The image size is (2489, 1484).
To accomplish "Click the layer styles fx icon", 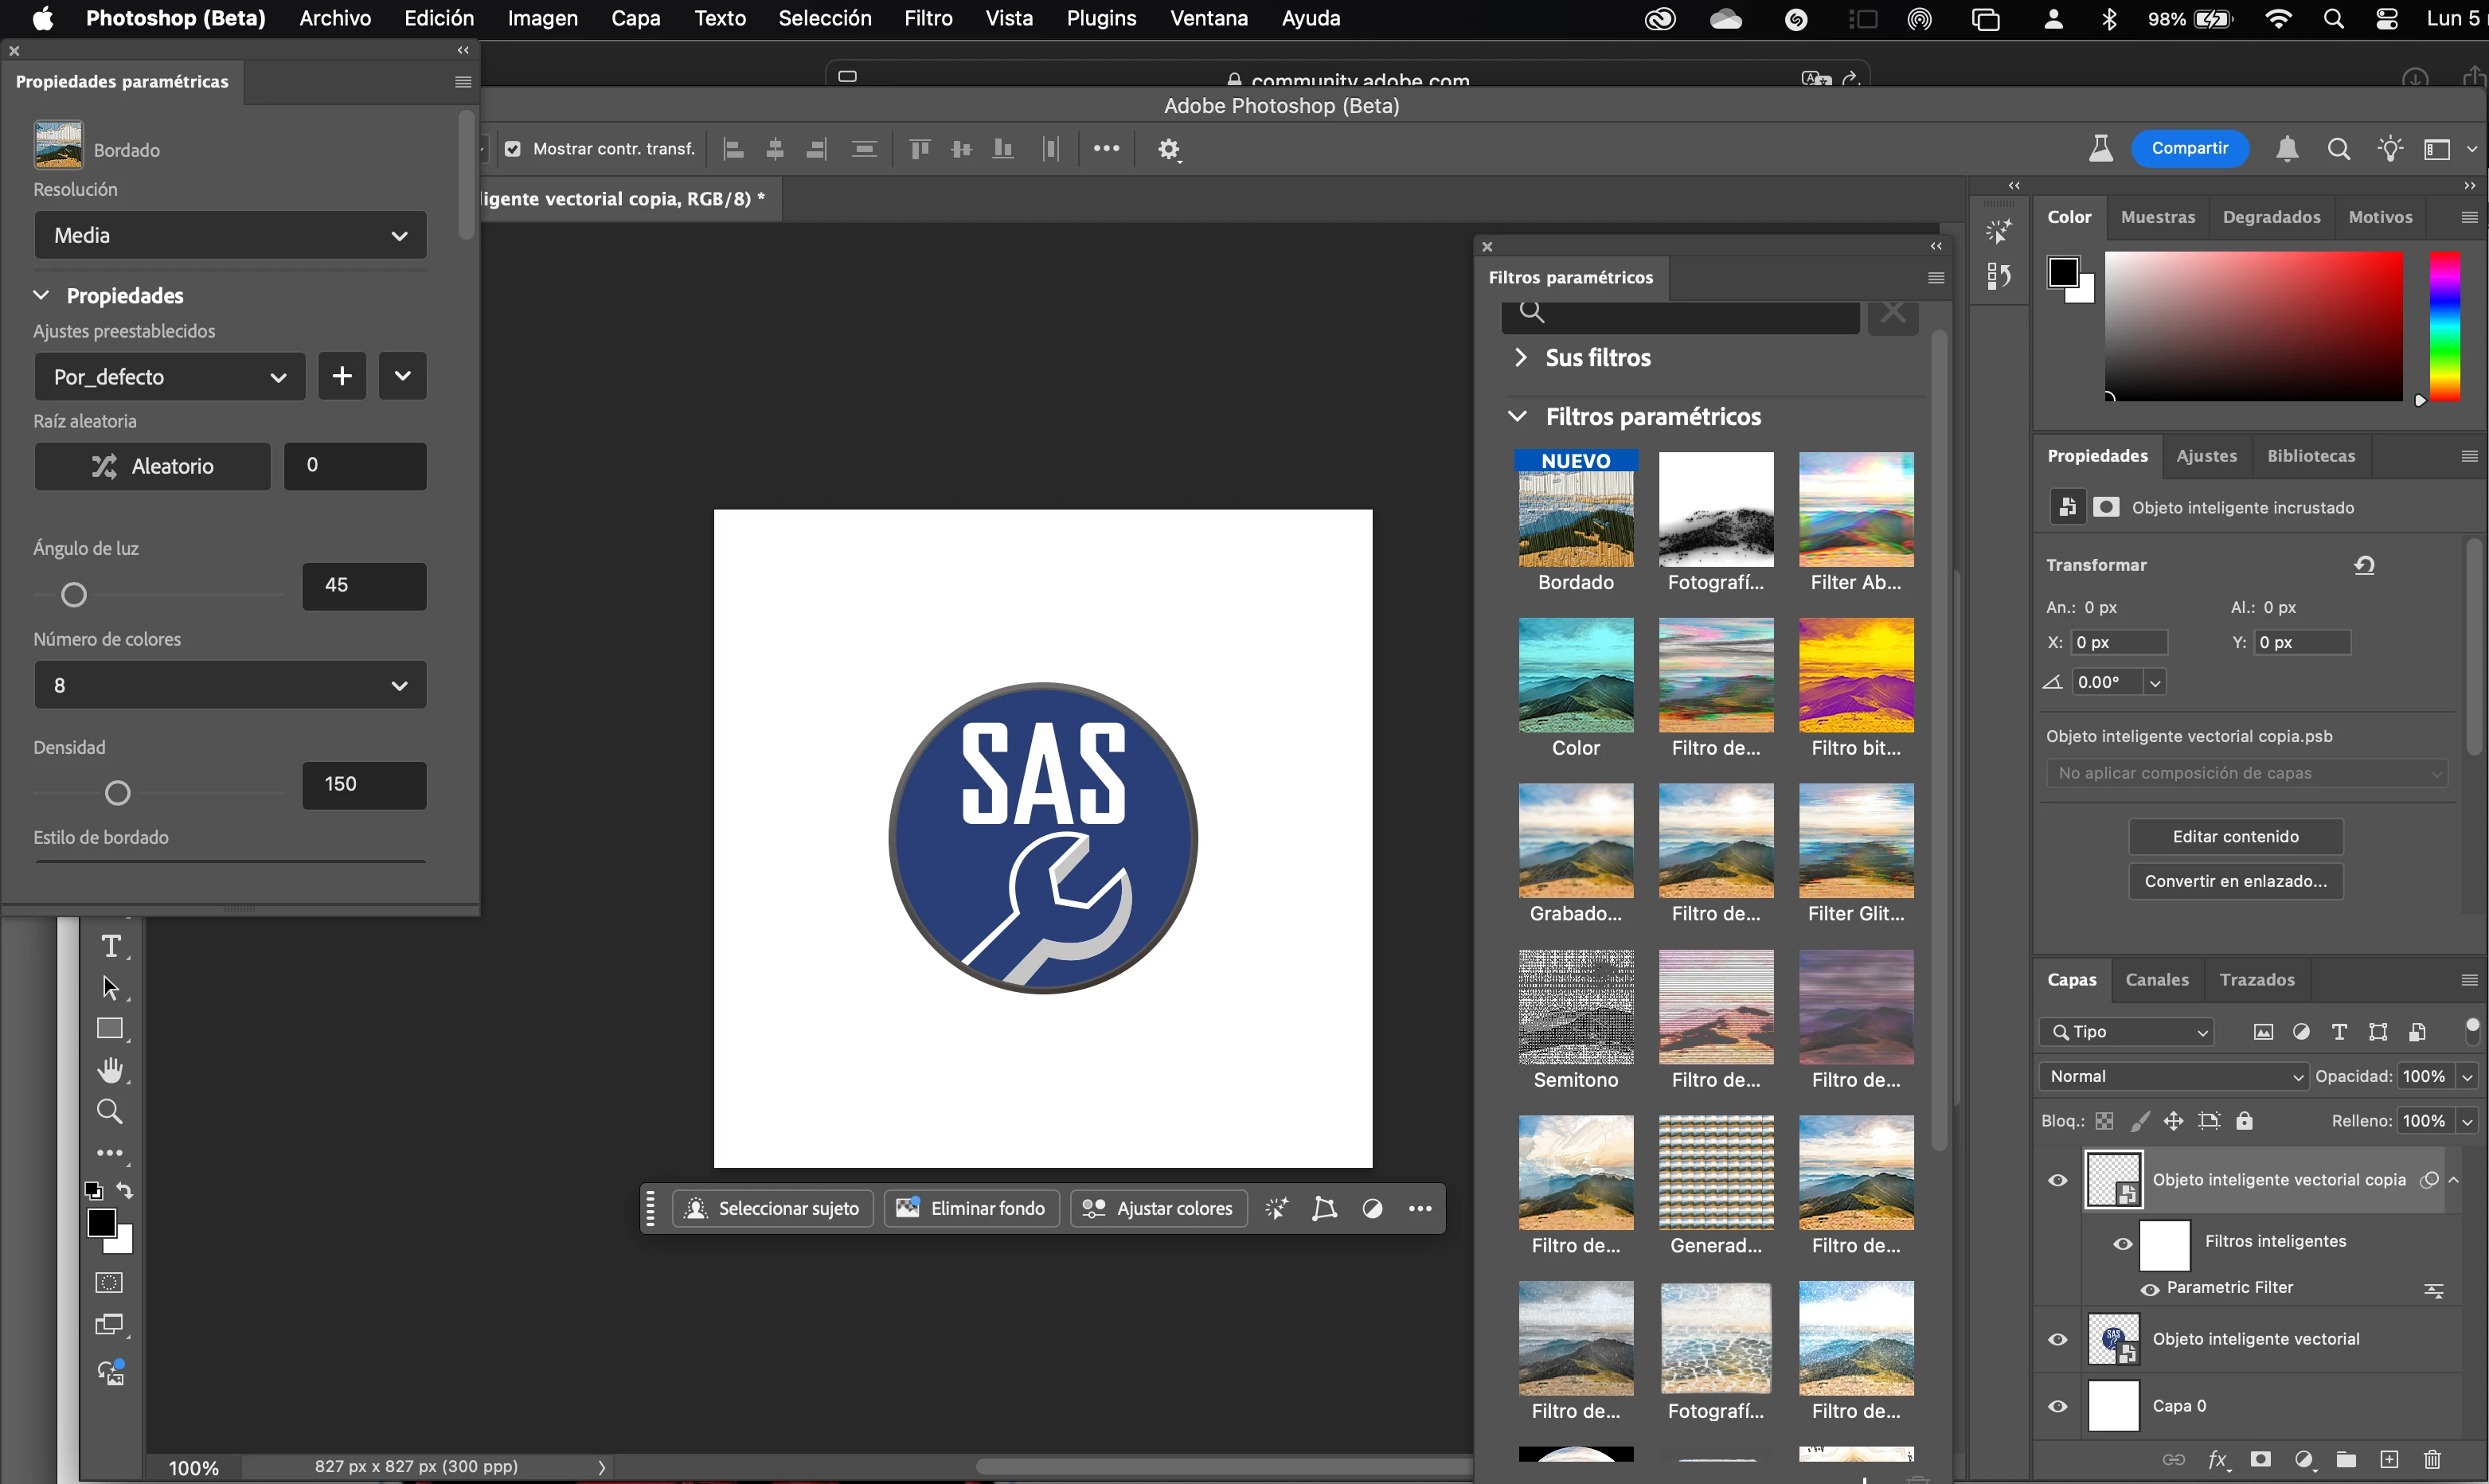I will (x=2217, y=1459).
